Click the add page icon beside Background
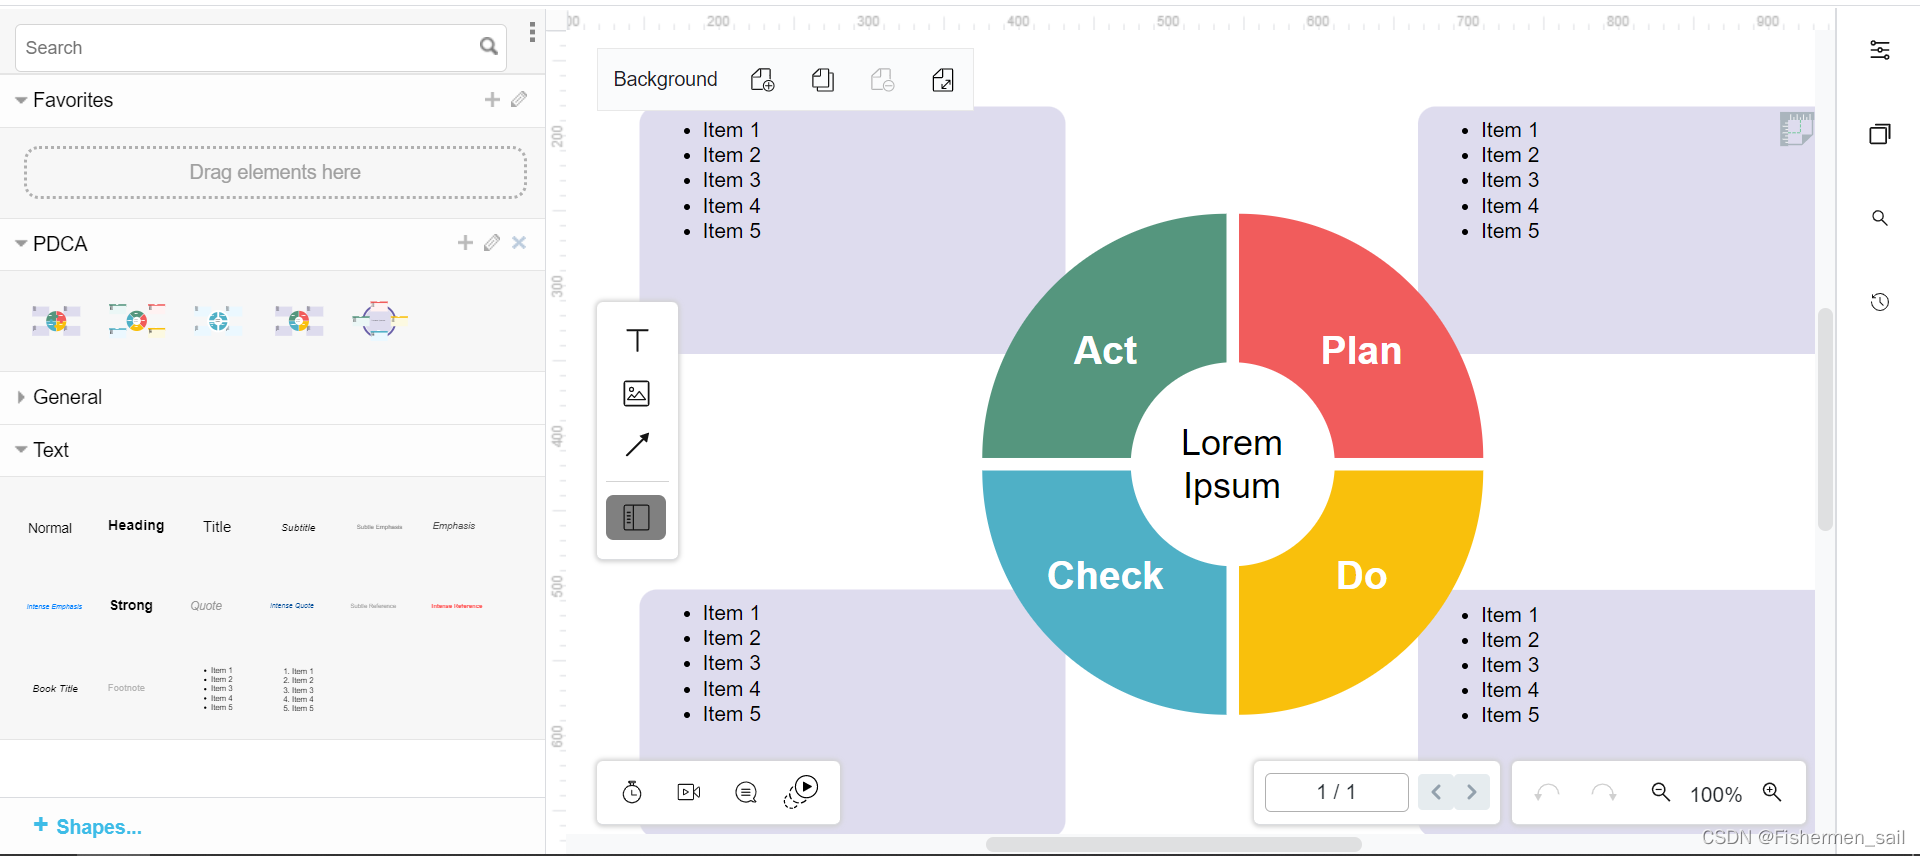 (x=763, y=80)
